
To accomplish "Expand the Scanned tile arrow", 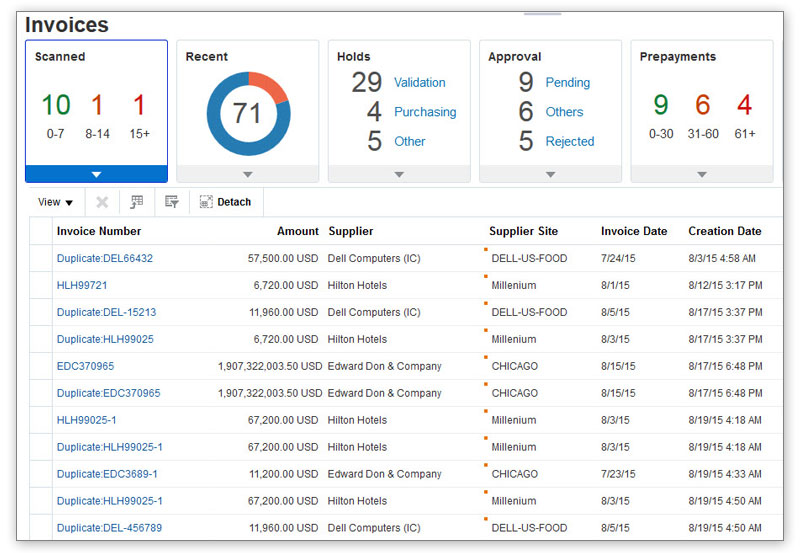I will click(x=96, y=174).
